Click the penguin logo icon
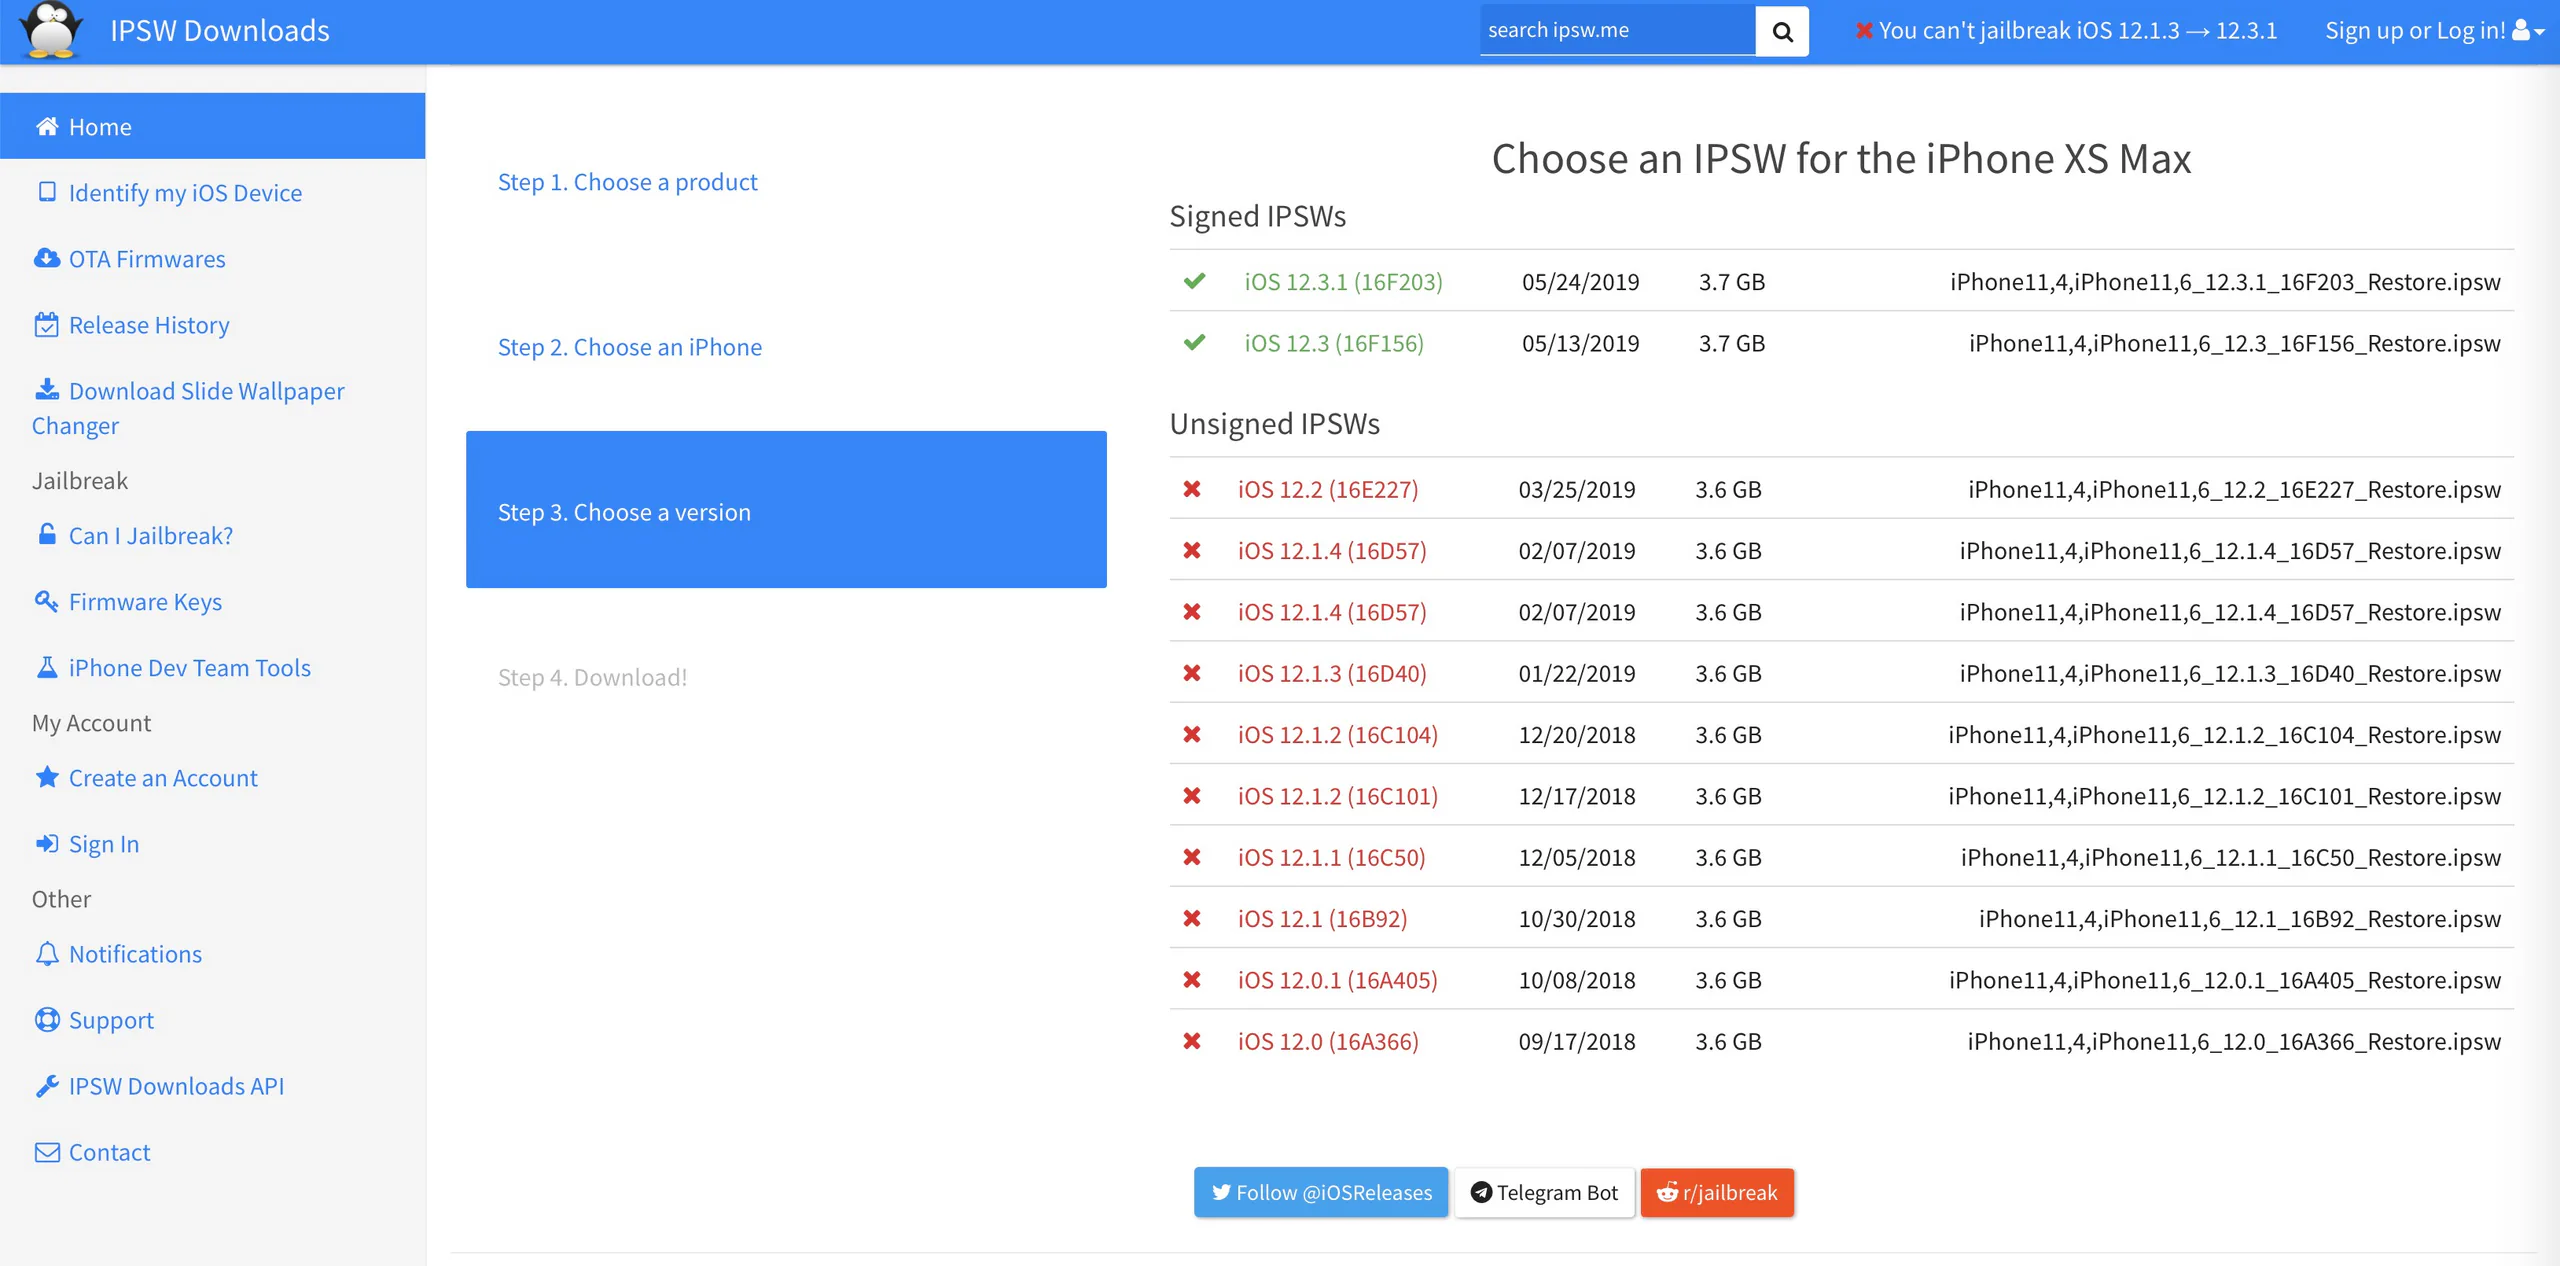The width and height of the screenshot is (2560, 1266). click(x=51, y=30)
